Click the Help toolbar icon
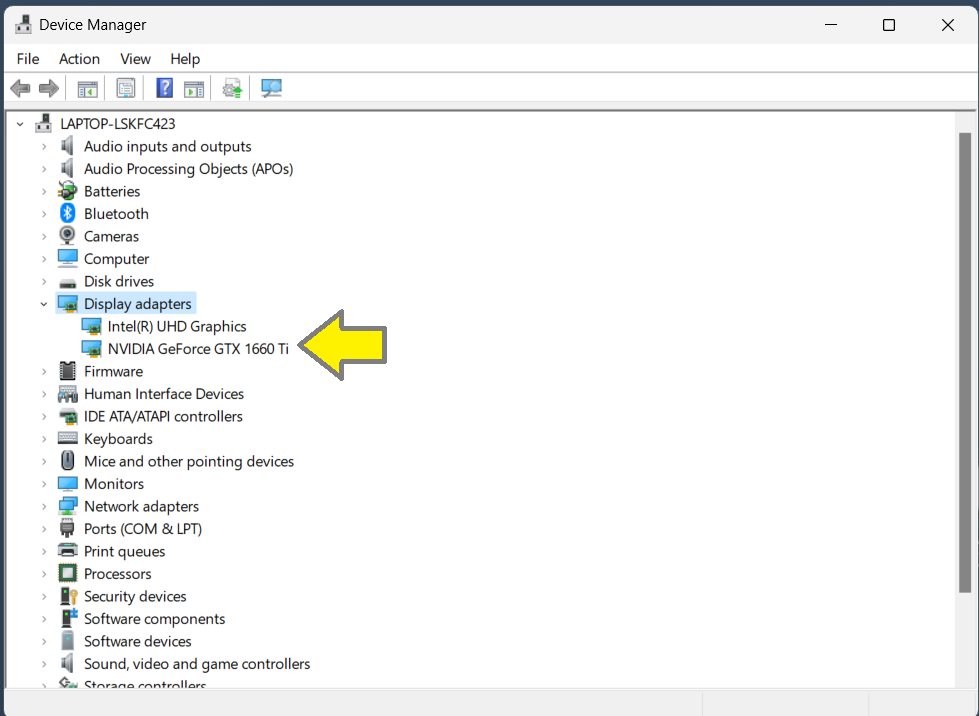Image resolution: width=979 pixels, height=716 pixels. [164, 88]
